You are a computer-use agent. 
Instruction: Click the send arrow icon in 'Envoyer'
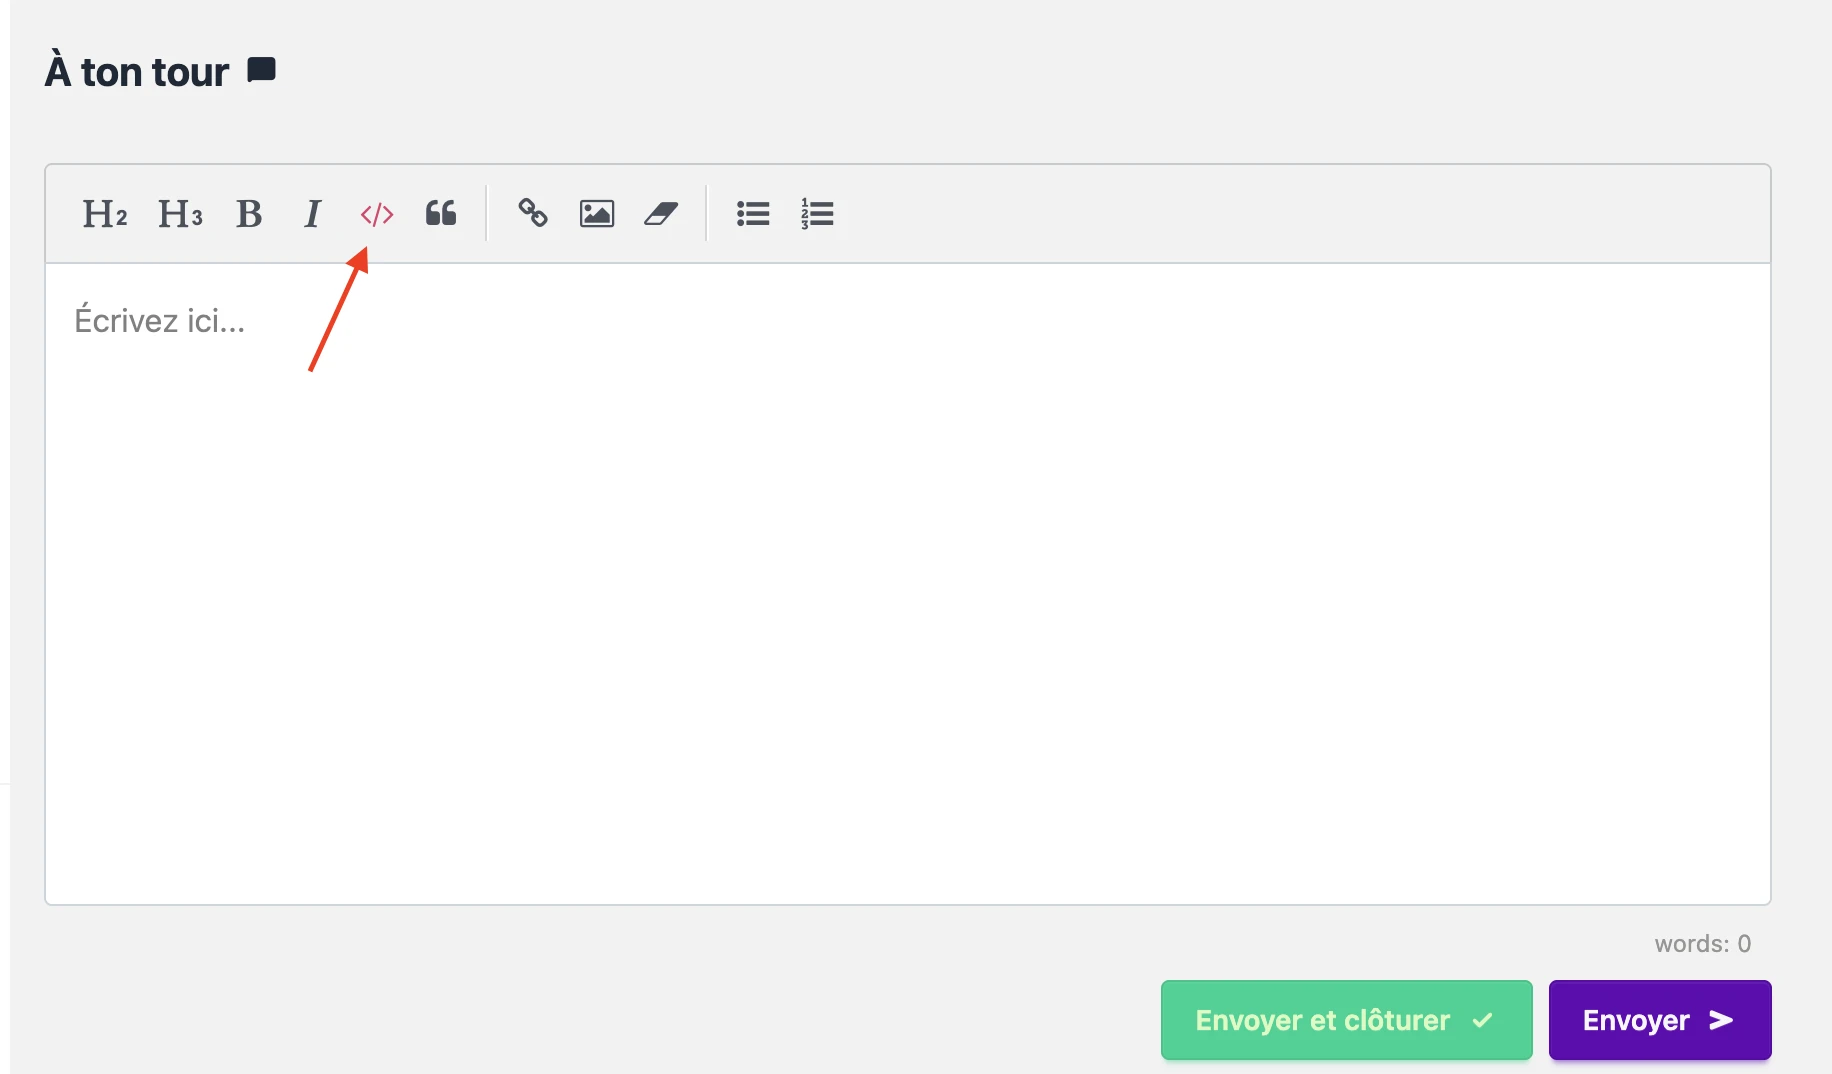(1721, 1020)
